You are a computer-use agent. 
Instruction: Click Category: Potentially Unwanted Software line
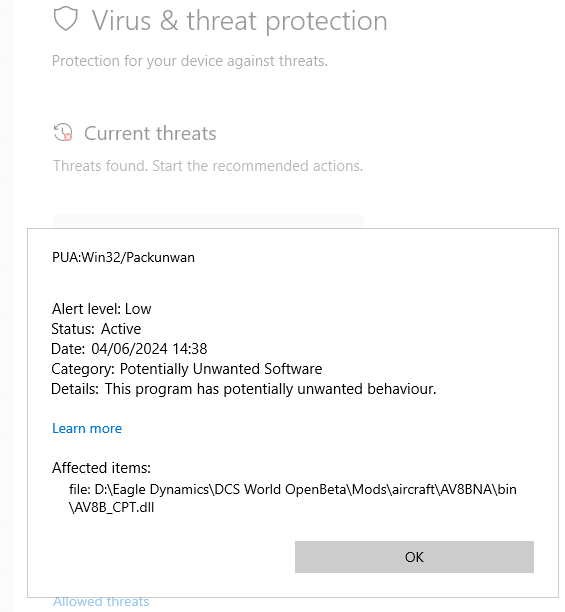pos(187,369)
